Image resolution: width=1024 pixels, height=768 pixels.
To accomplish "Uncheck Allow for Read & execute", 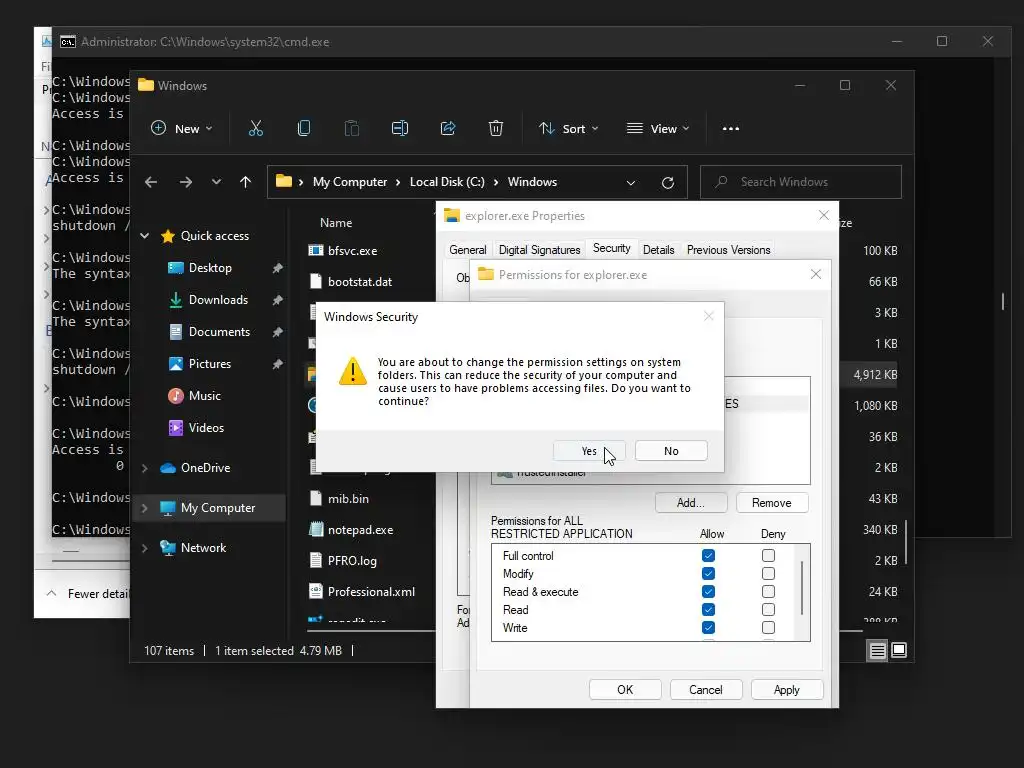I will click(x=708, y=592).
